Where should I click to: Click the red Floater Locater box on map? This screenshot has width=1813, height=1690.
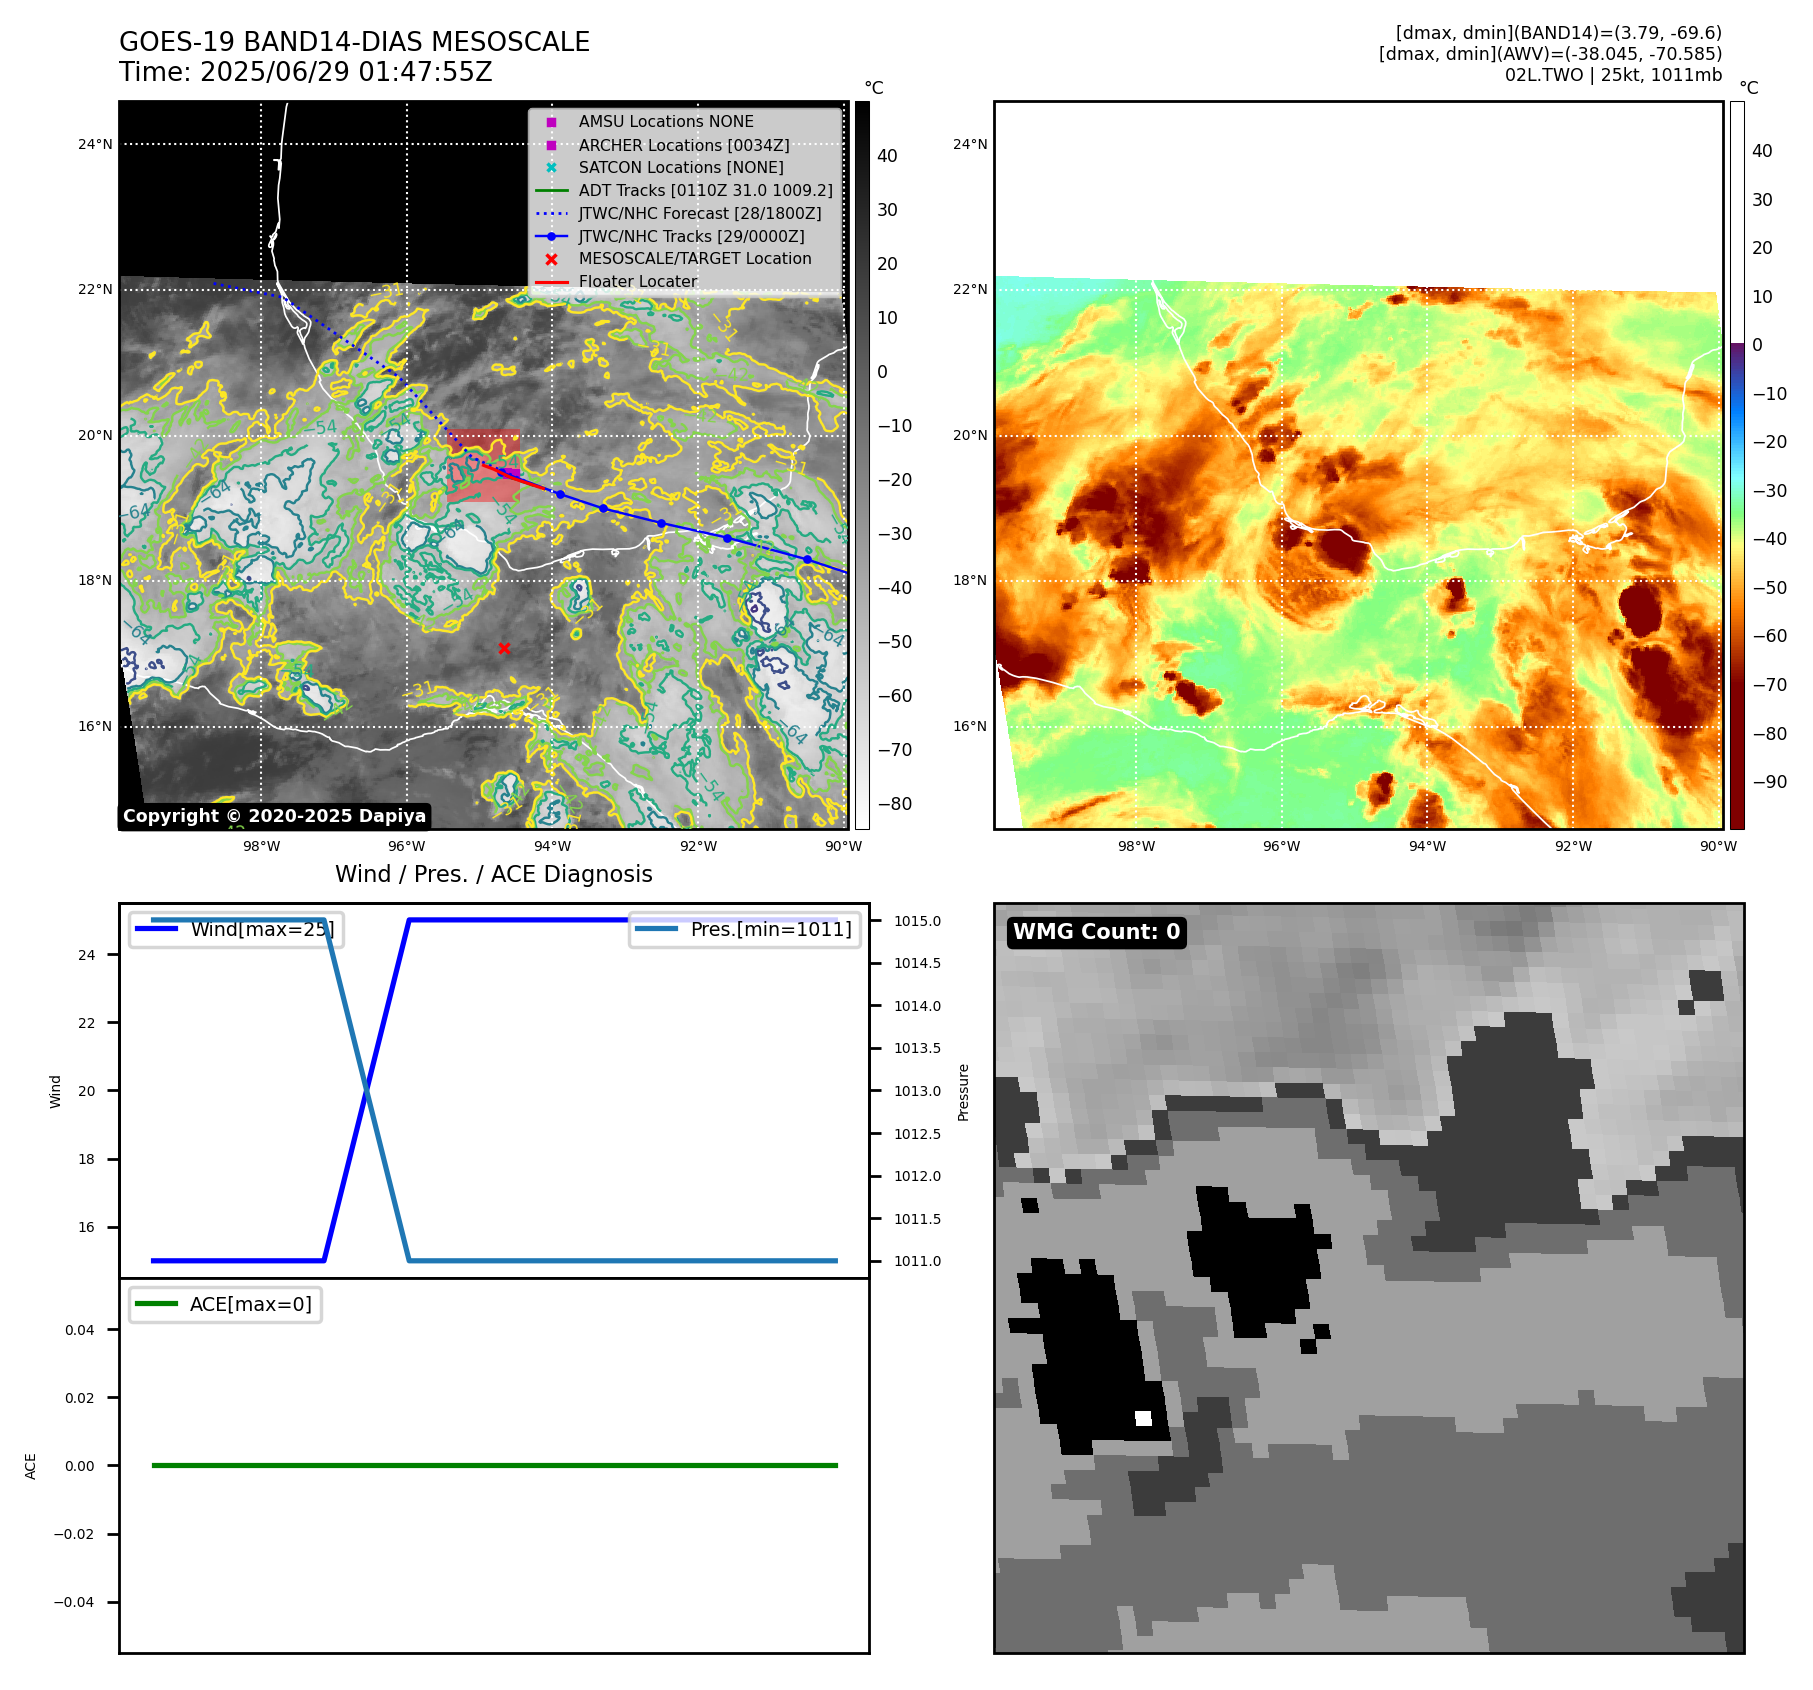483,466
